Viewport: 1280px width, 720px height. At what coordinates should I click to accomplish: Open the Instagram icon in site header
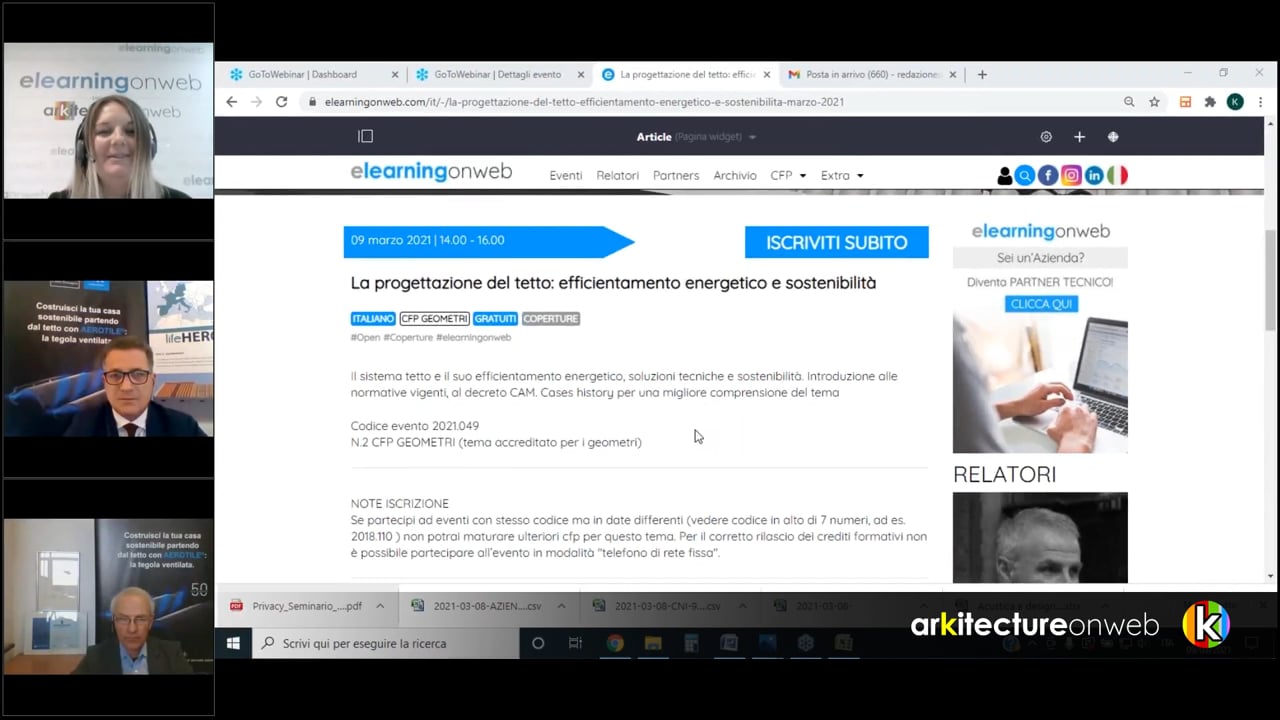pos(1071,176)
